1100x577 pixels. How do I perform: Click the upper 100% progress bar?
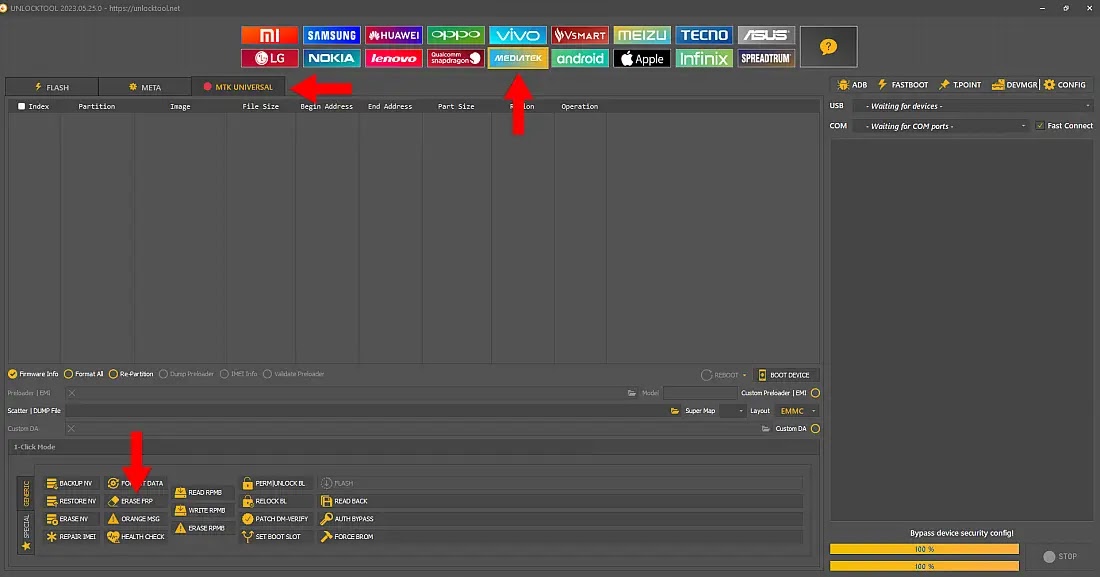(x=924, y=549)
